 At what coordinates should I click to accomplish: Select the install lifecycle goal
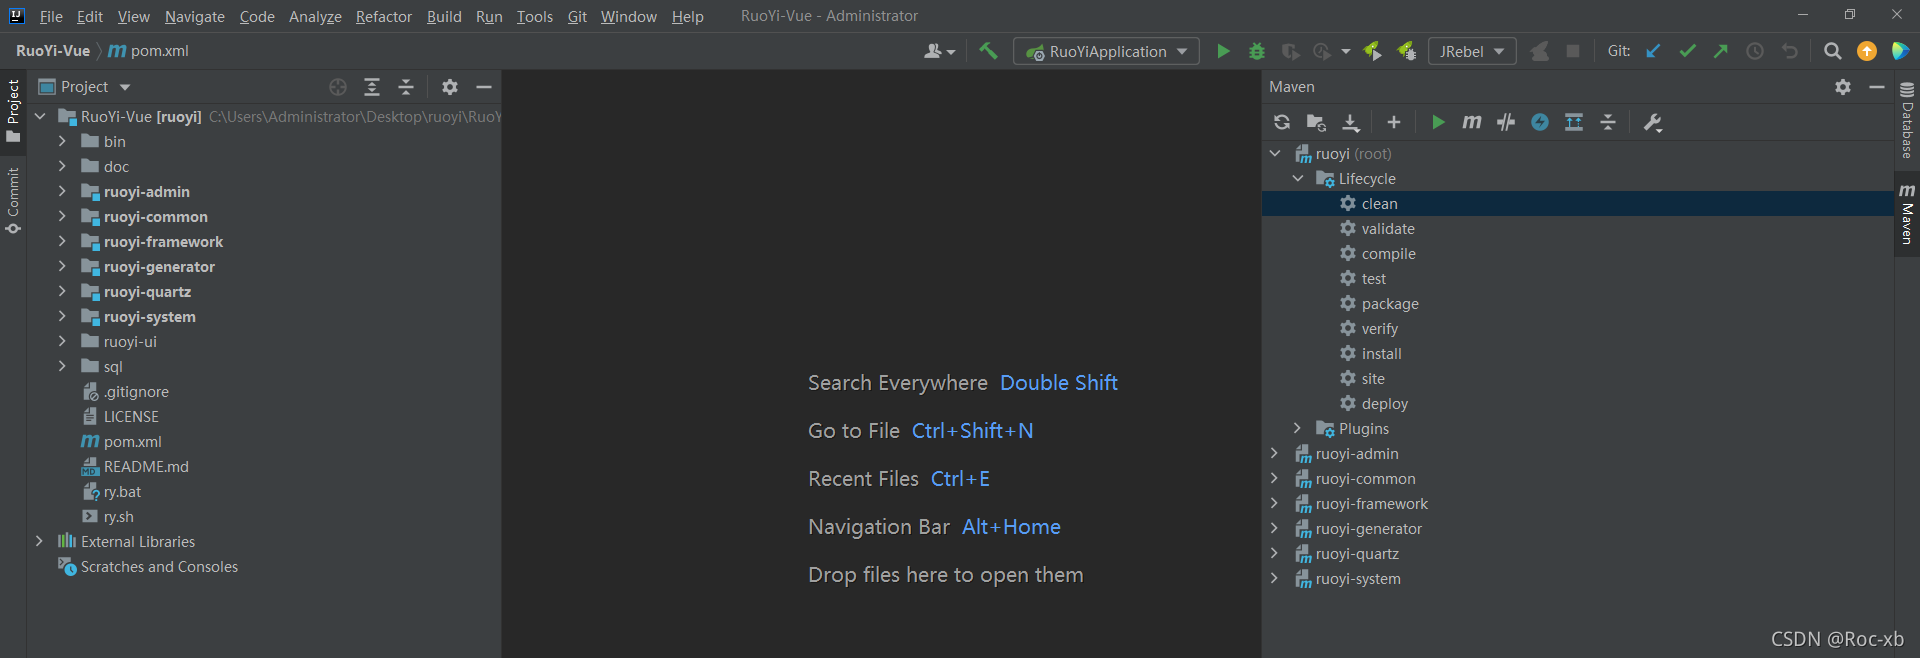tap(1381, 353)
